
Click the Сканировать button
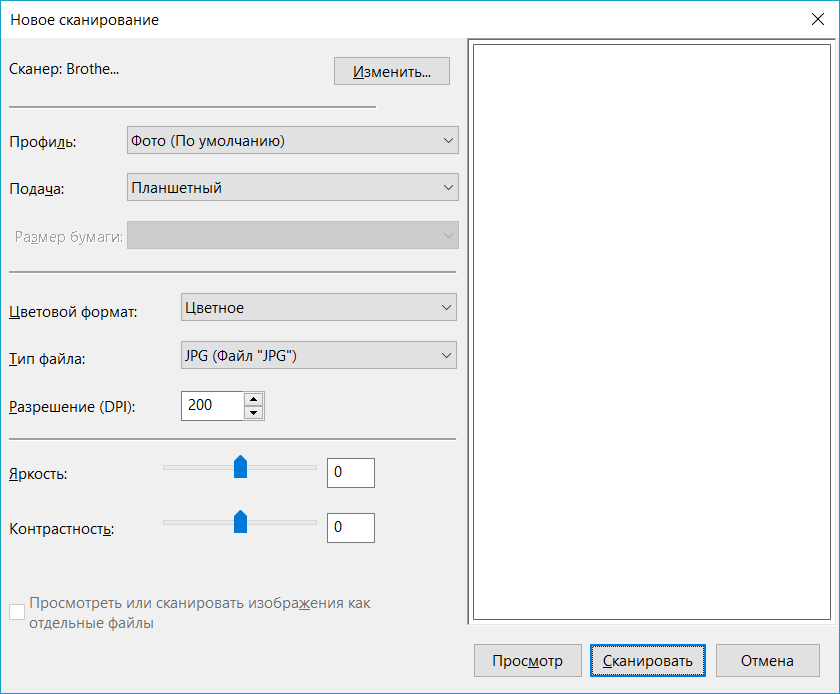(x=648, y=661)
